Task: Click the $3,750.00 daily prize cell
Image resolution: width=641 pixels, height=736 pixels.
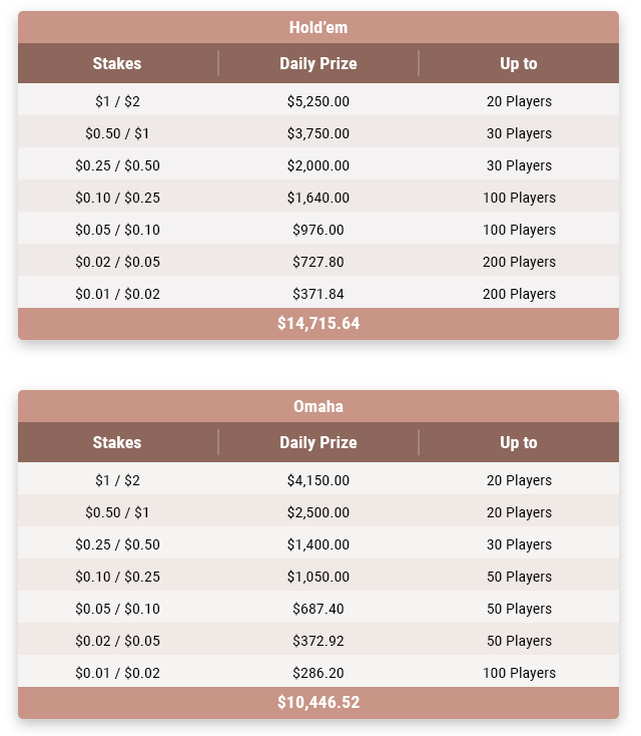Action: [318, 133]
